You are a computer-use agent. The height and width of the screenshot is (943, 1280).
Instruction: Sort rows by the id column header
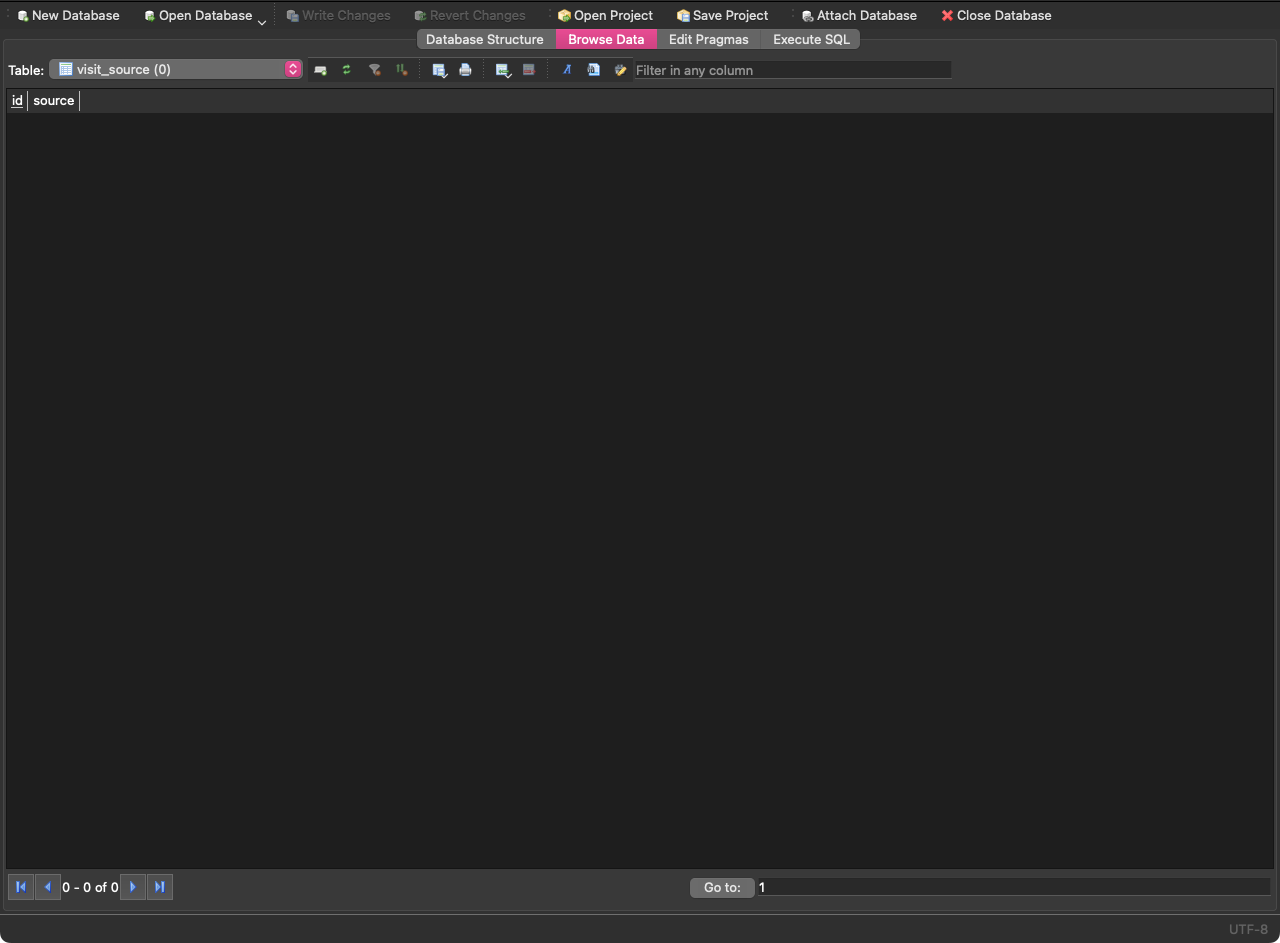pyautogui.click(x=17, y=100)
